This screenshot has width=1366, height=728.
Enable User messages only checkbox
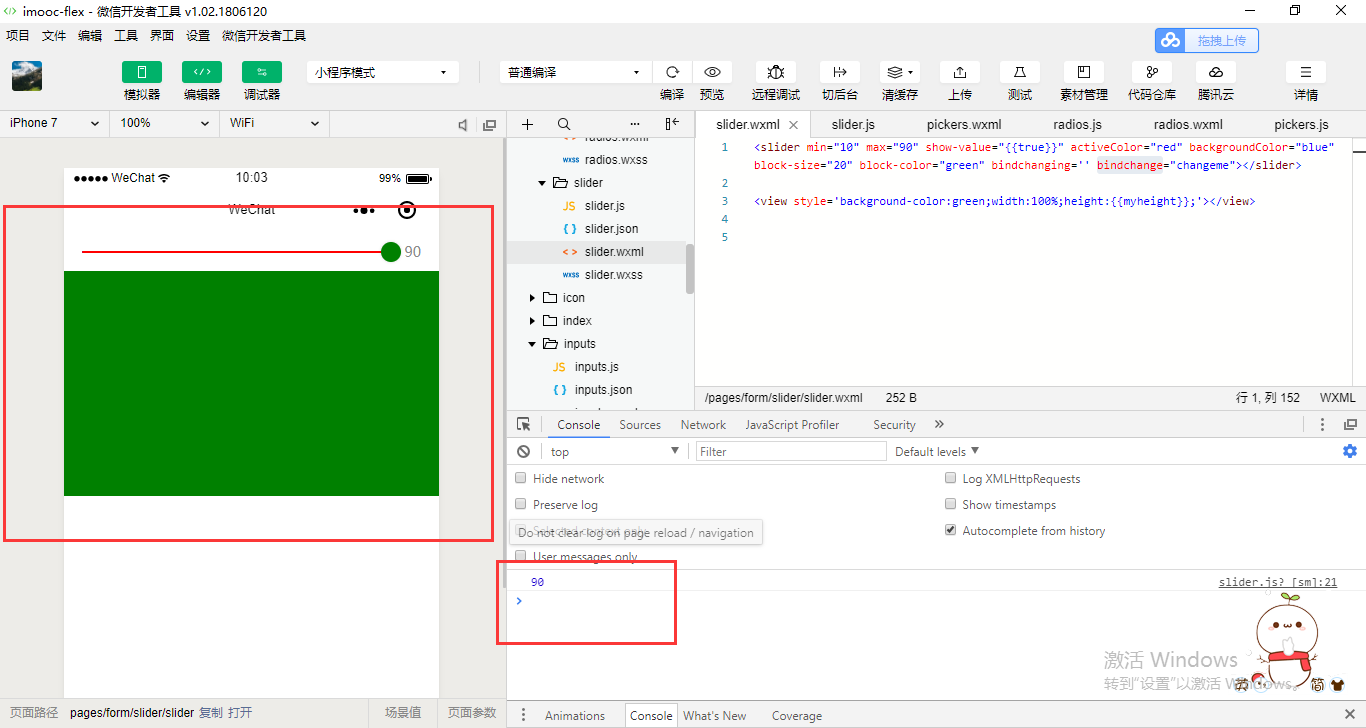520,556
